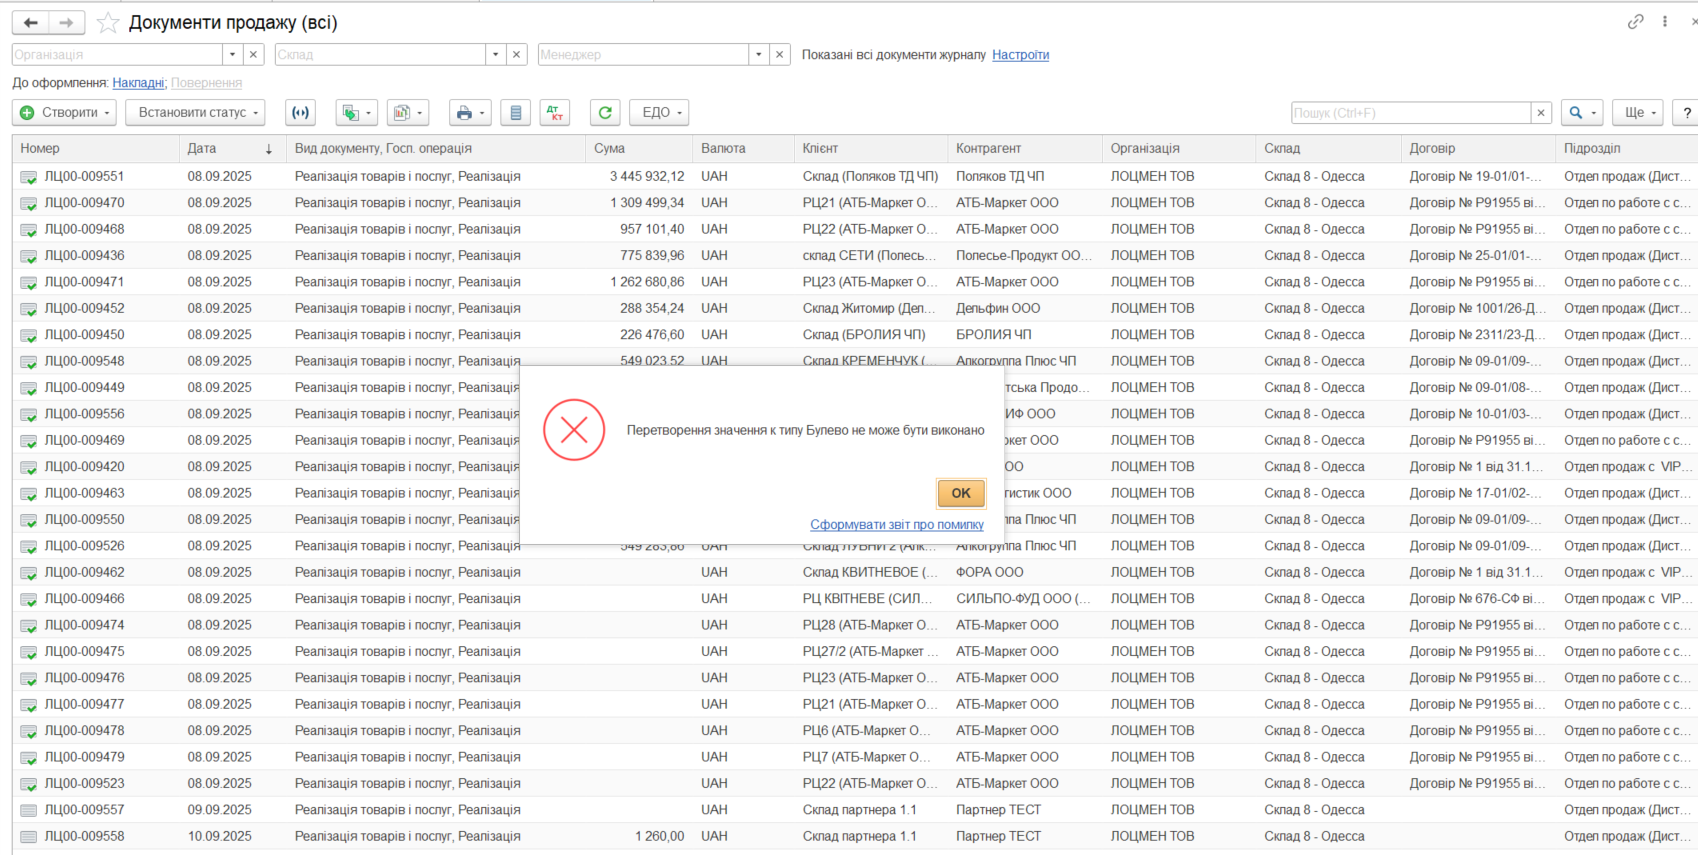Open help with the question mark button

pos(1687,113)
